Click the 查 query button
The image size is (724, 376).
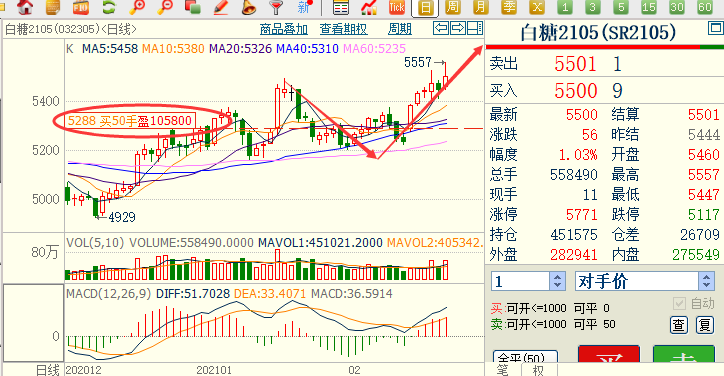[679, 325]
